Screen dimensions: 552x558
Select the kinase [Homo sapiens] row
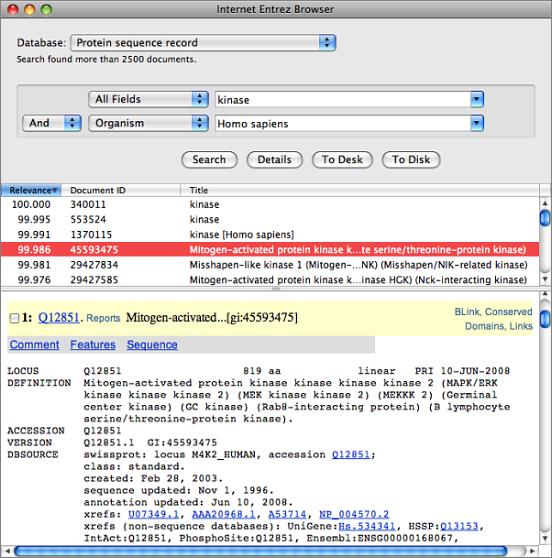270,235
